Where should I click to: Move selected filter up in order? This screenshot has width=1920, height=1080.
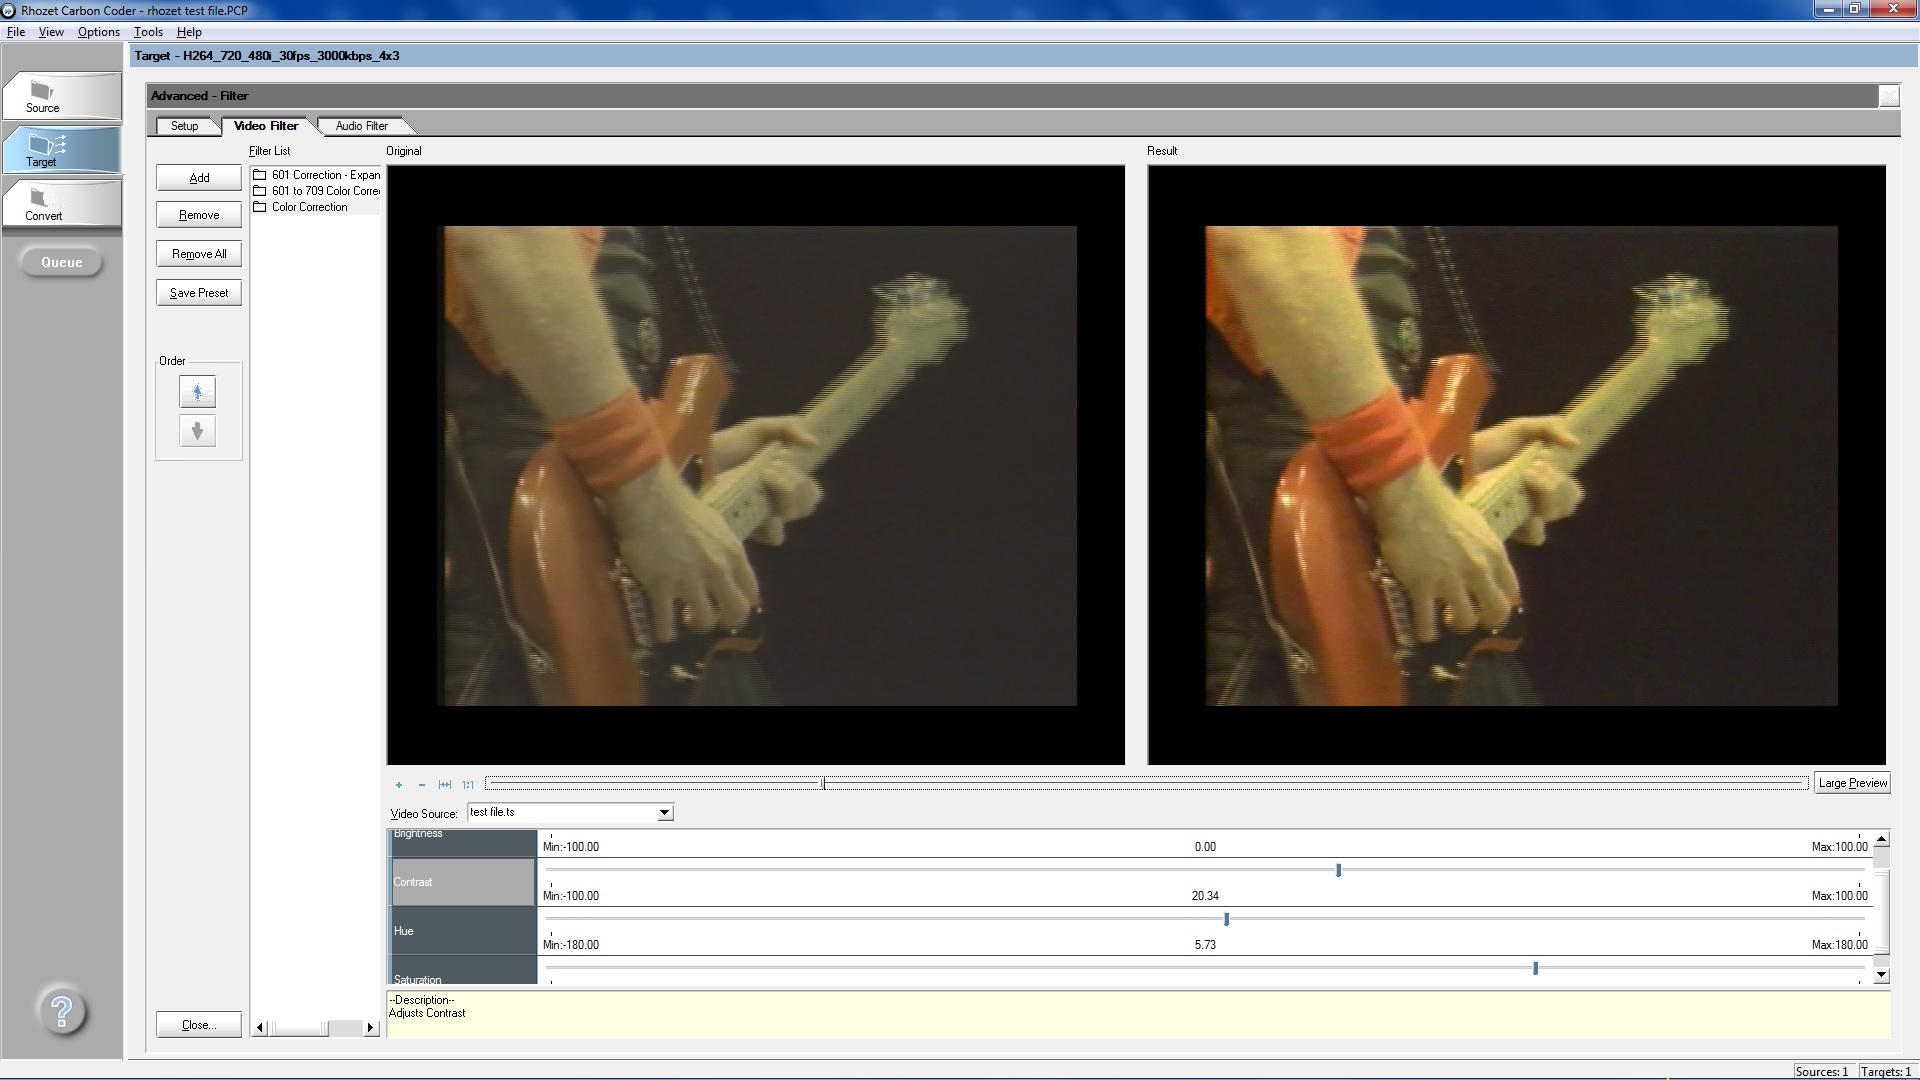pyautogui.click(x=197, y=392)
